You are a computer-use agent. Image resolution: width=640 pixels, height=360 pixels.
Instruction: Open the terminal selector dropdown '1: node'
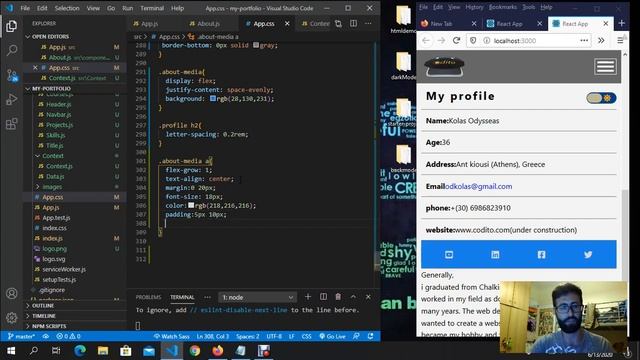point(257,297)
